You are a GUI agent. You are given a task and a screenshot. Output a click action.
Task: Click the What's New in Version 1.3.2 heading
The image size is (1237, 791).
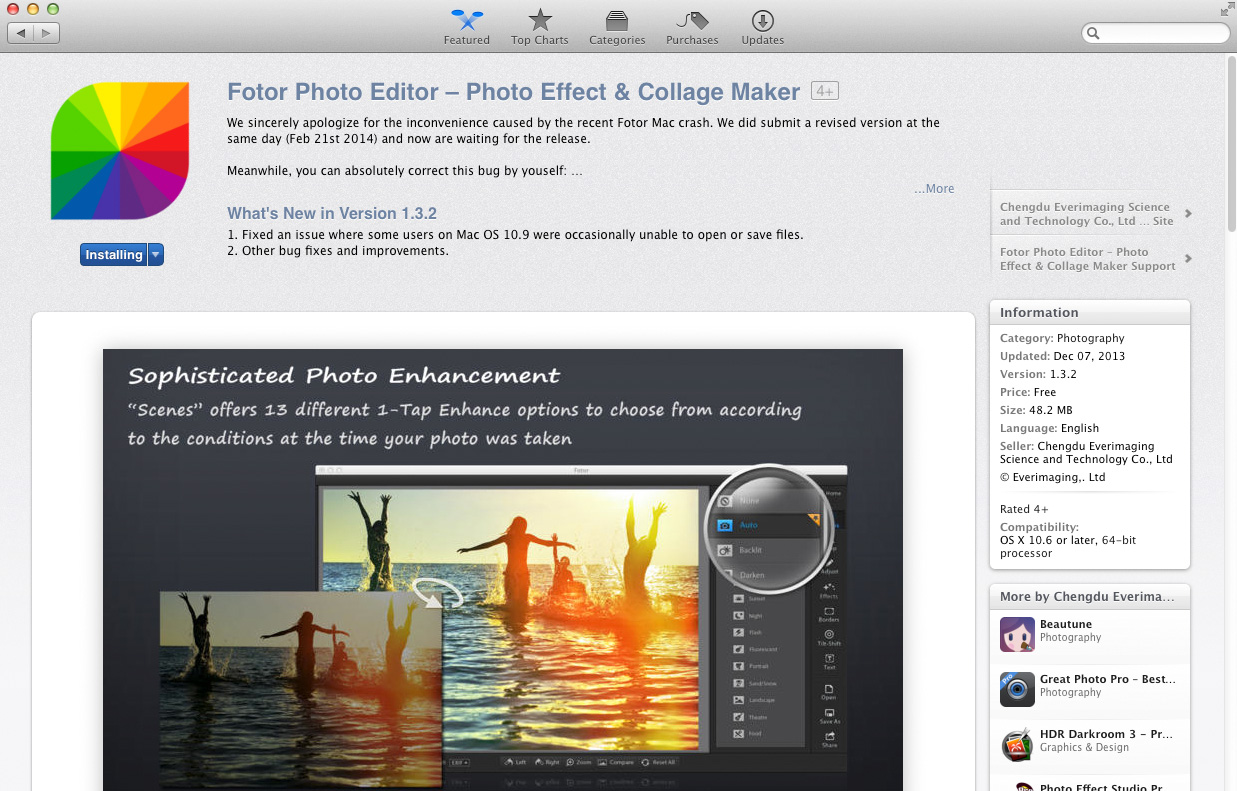tap(332, 213)
